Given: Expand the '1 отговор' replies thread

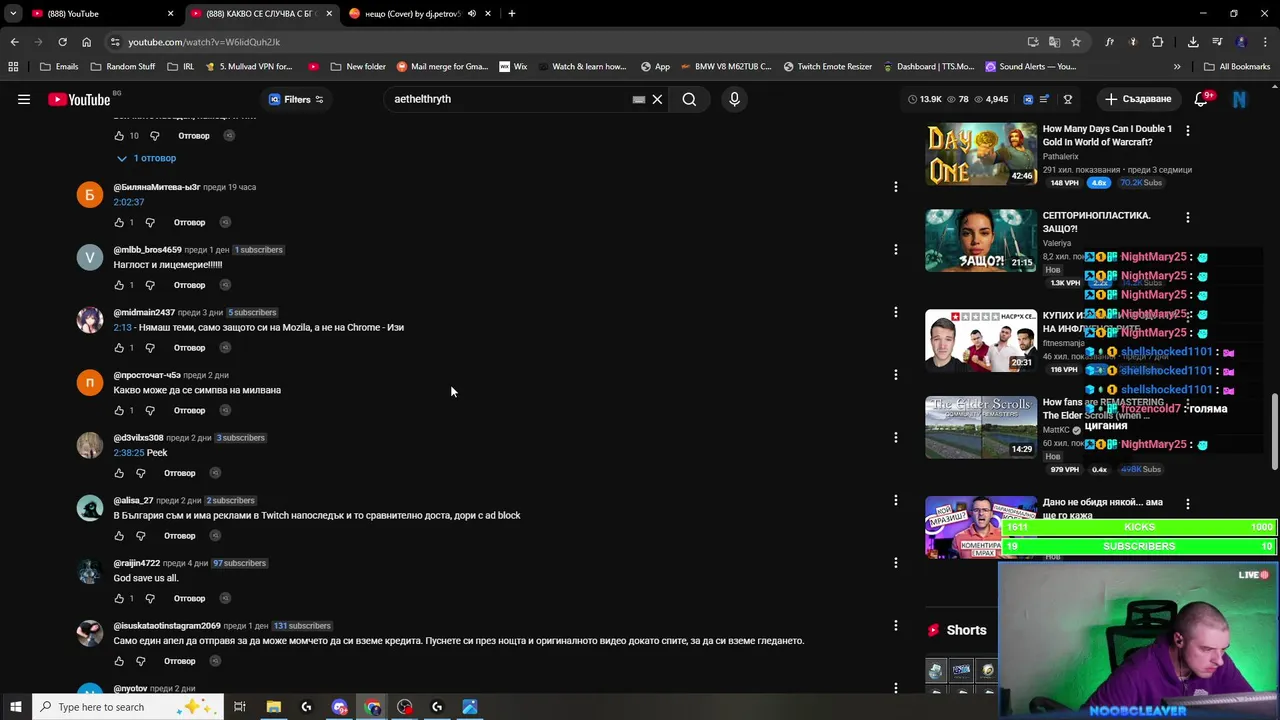Looking at the screenshot, I should coord(146,158).
